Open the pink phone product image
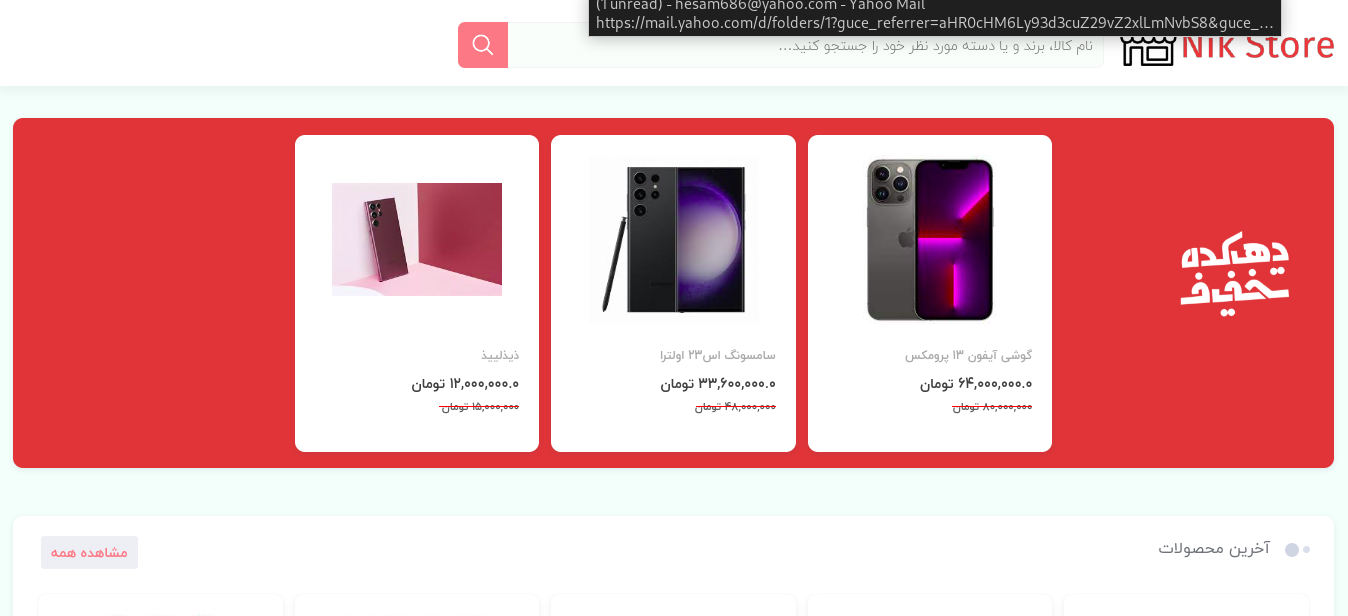Viewport: 1348px width, 616px height. point(417,239)
